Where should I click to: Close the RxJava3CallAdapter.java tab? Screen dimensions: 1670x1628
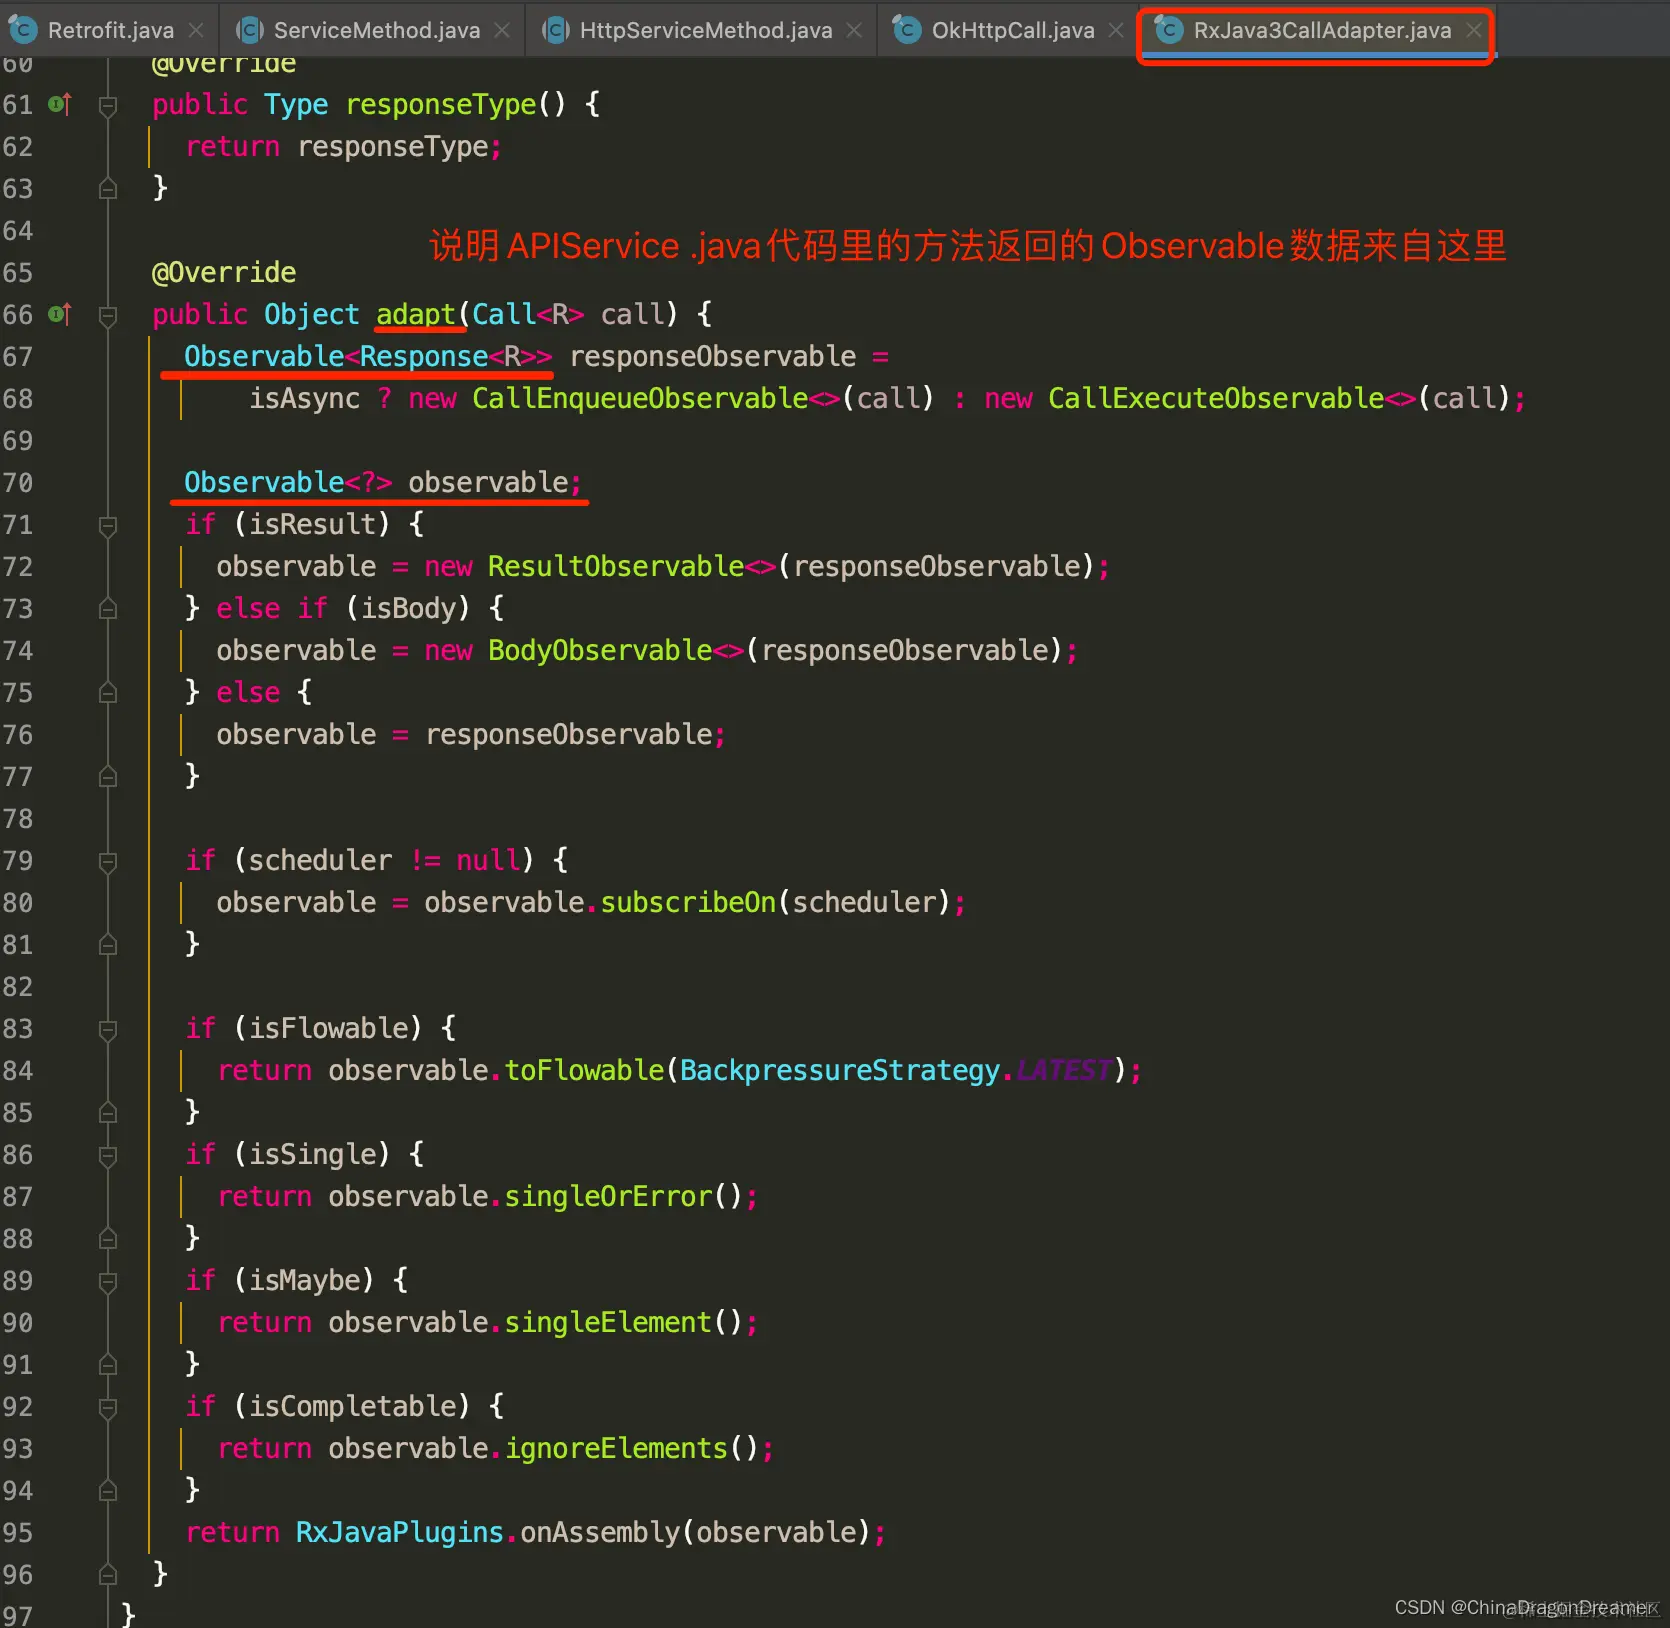pyautogui.click(x=1474, y=30)
